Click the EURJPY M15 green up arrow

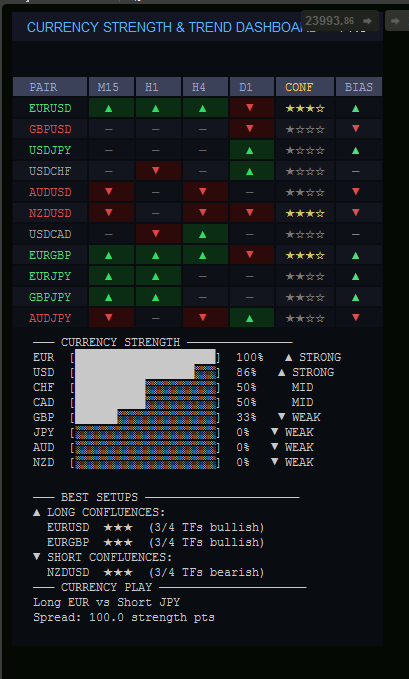click(109, 276)
